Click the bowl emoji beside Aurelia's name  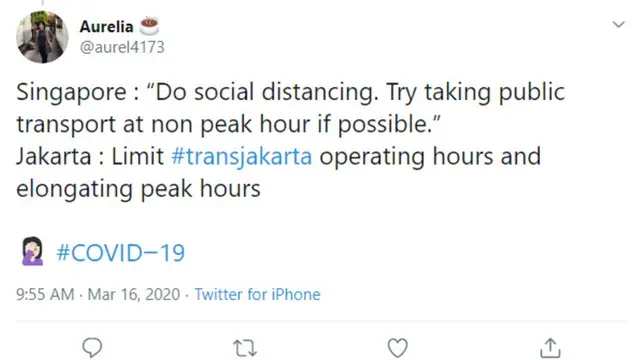pos(149,26)
